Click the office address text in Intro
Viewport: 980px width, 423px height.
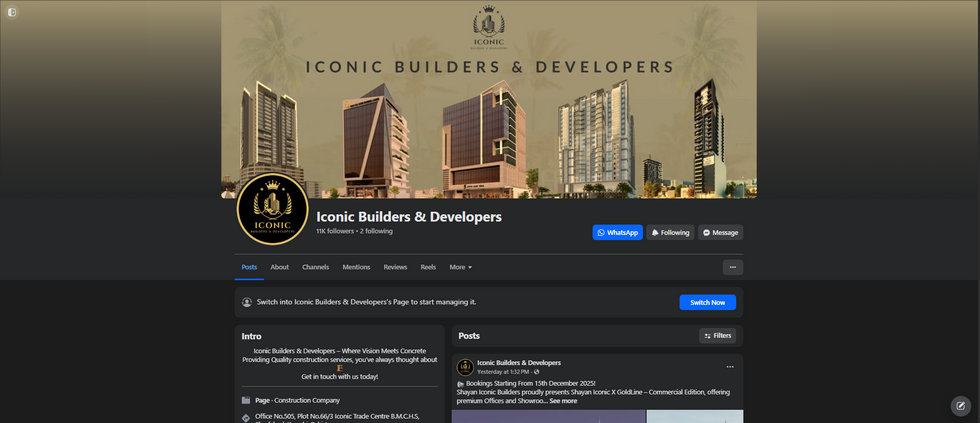point(338,419)
